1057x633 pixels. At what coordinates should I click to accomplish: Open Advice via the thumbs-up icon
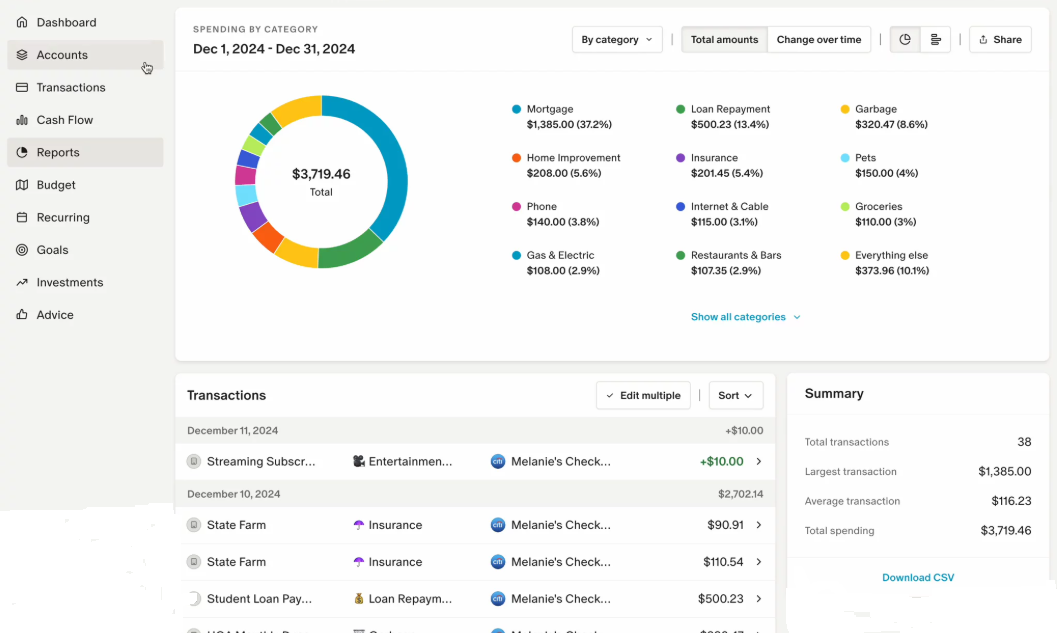pyautogui.click(x=22, y=315)
